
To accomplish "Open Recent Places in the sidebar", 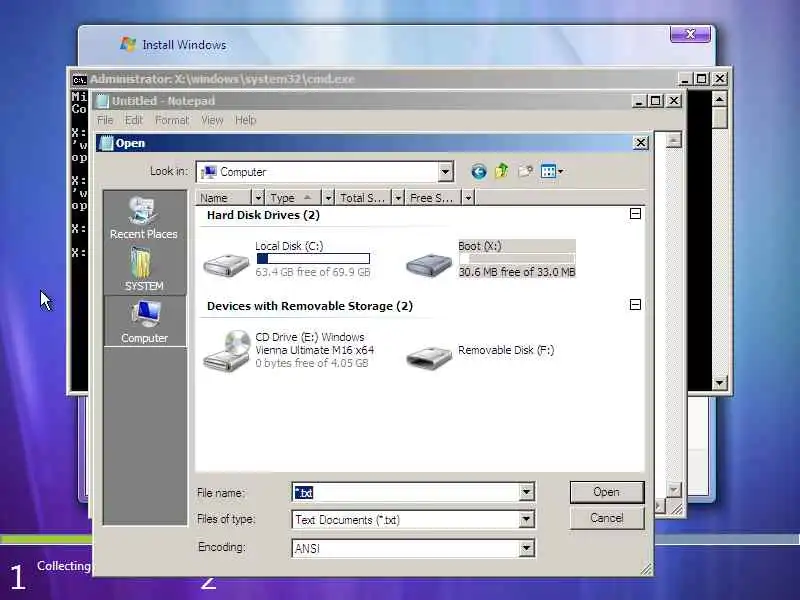I will point(144,217).
